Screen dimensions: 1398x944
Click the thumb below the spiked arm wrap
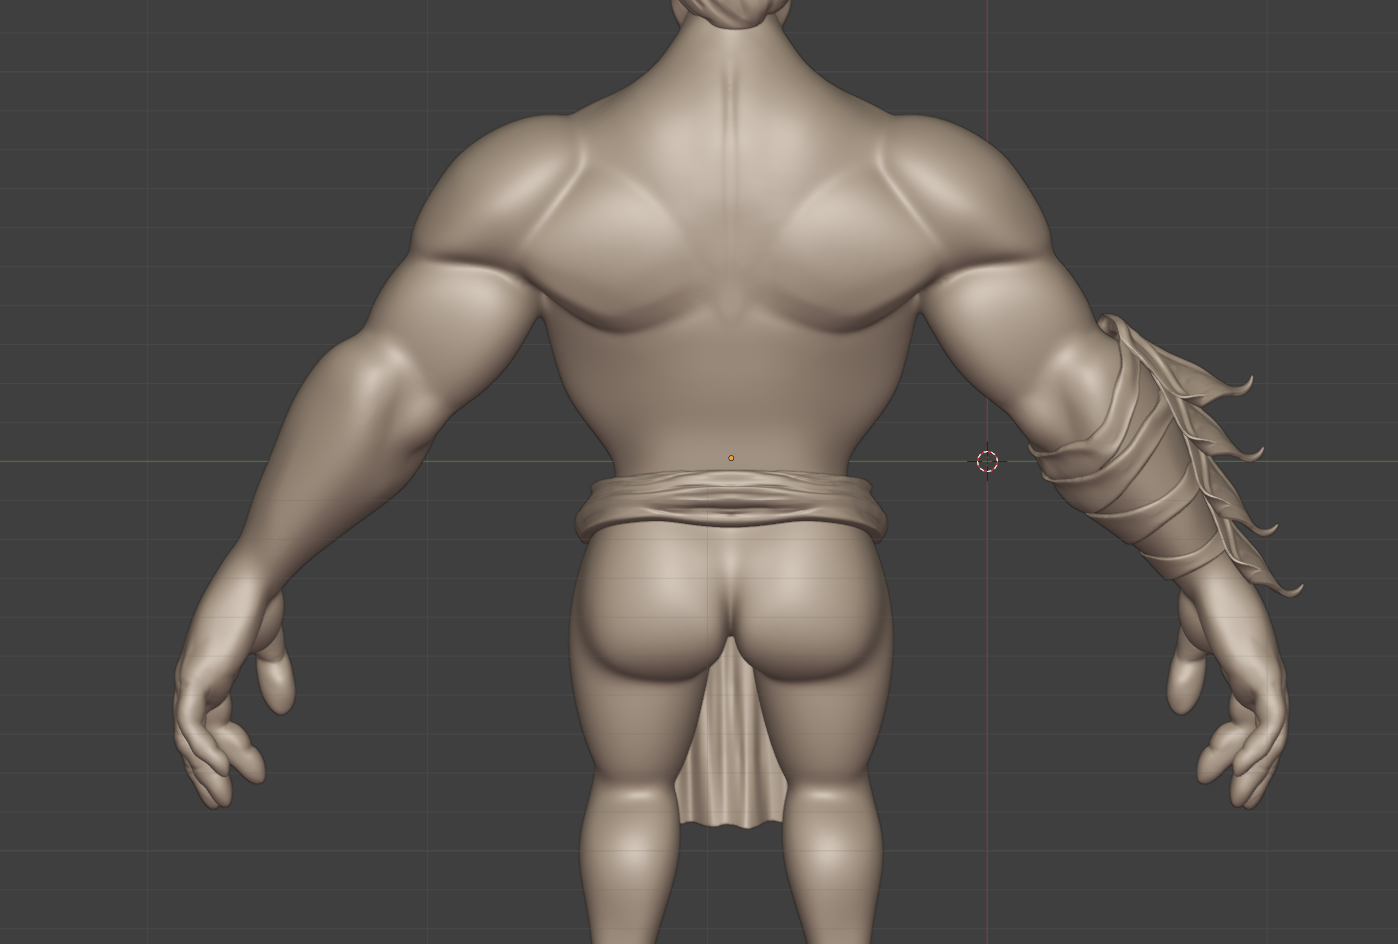1184,680
